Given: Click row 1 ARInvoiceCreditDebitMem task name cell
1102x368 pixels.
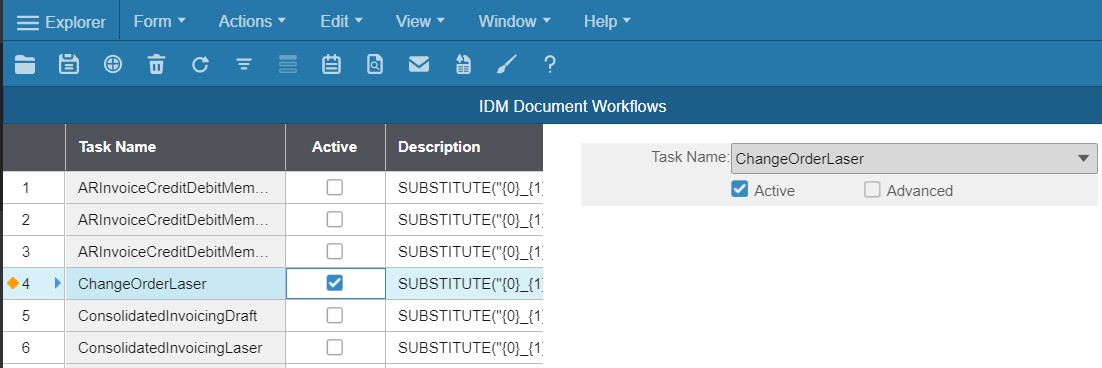Looking at the screenshot, I should pyautogui.click(x=175, y=188).
